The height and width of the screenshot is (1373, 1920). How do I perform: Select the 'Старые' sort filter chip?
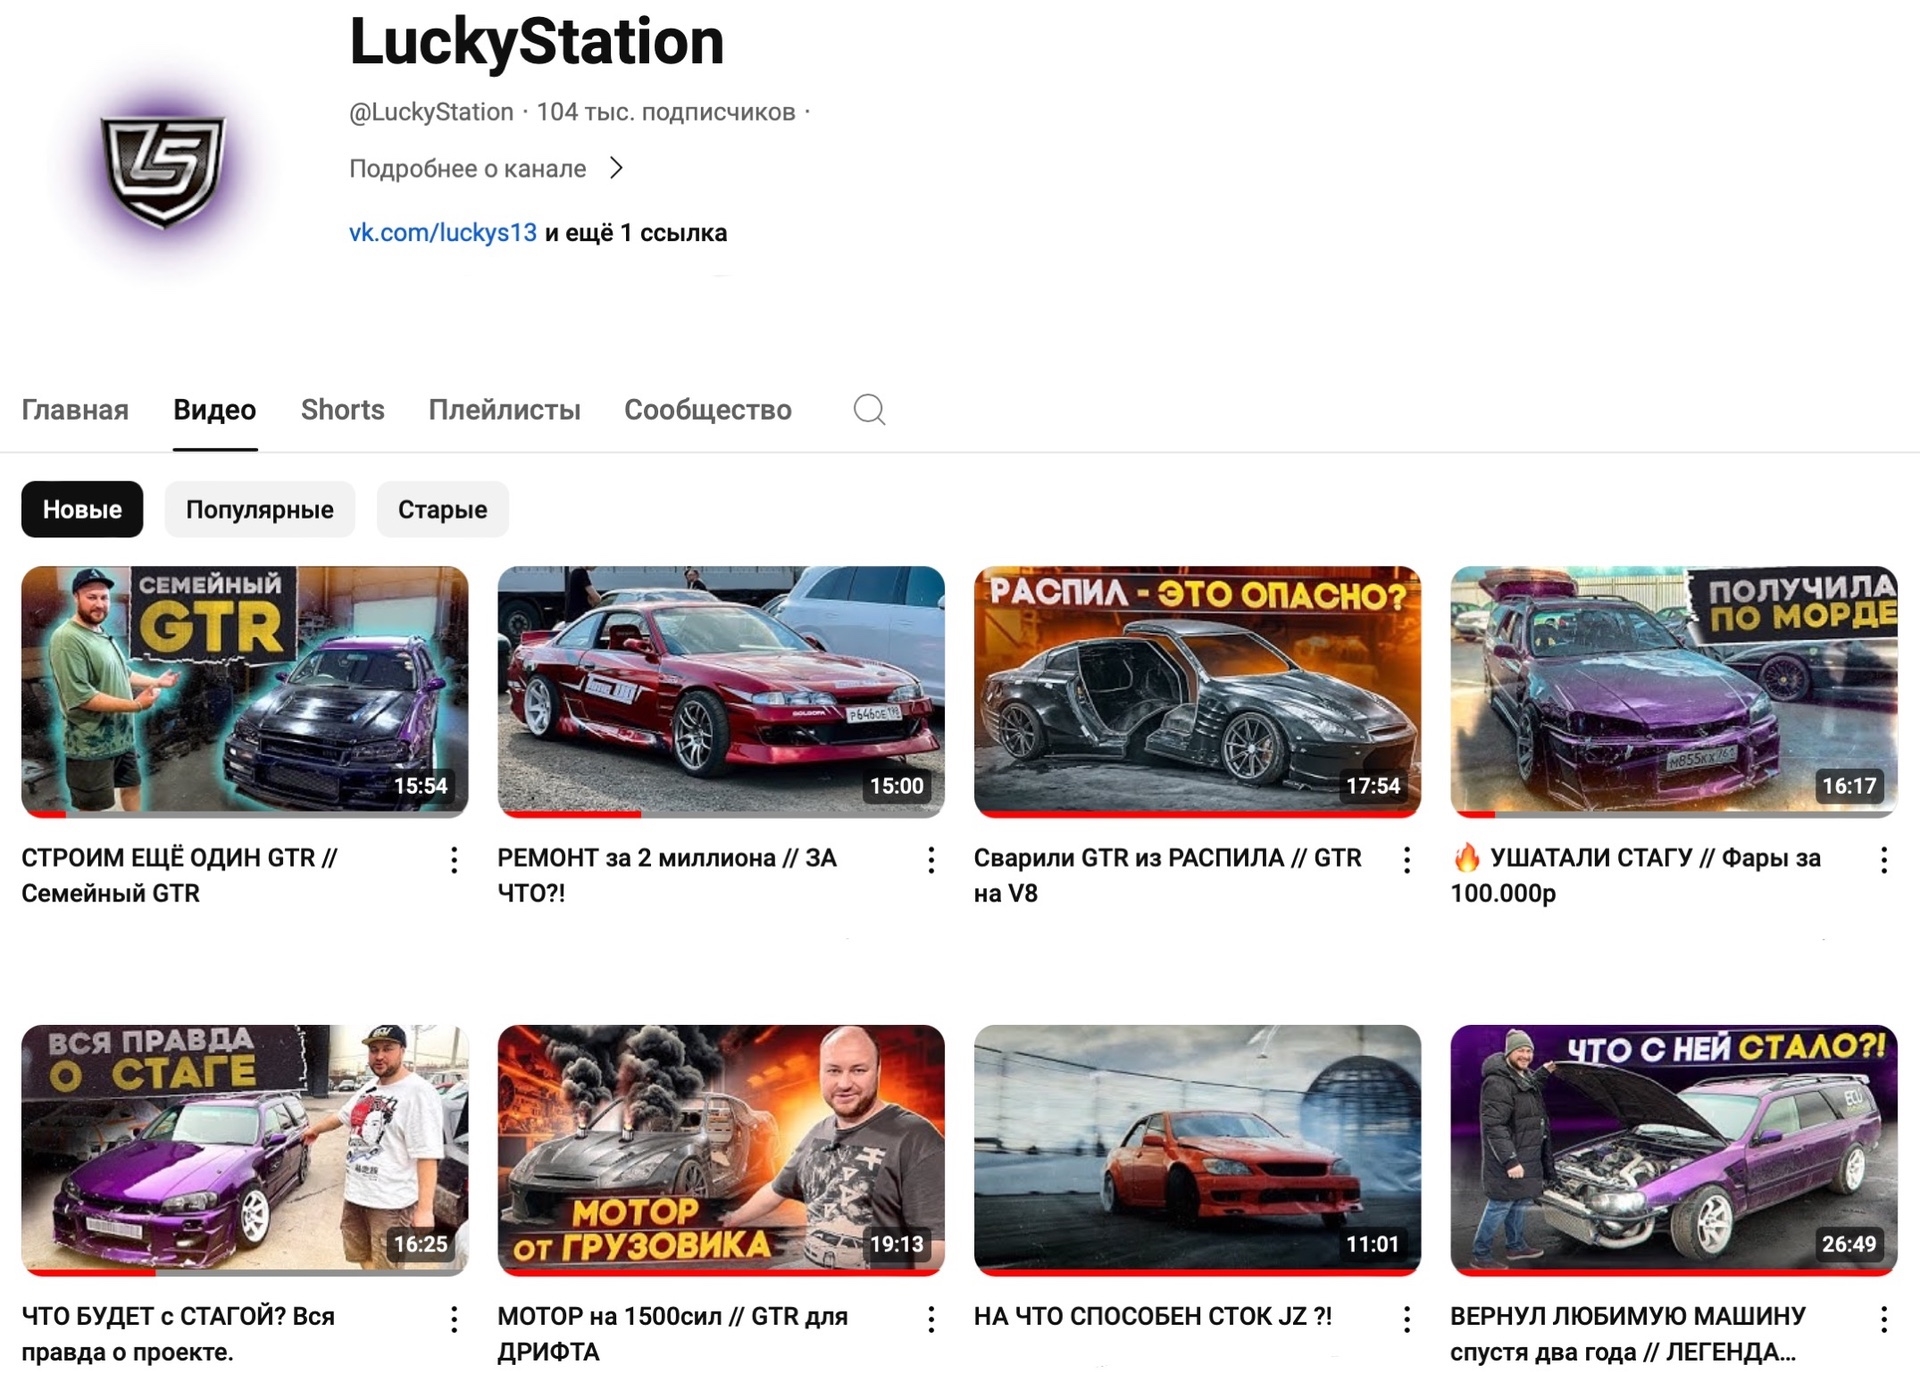(443, 509)
